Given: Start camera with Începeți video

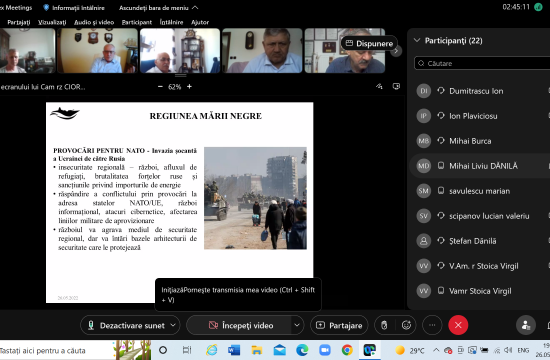Looking at the screenshot, I should click(240, 325).
